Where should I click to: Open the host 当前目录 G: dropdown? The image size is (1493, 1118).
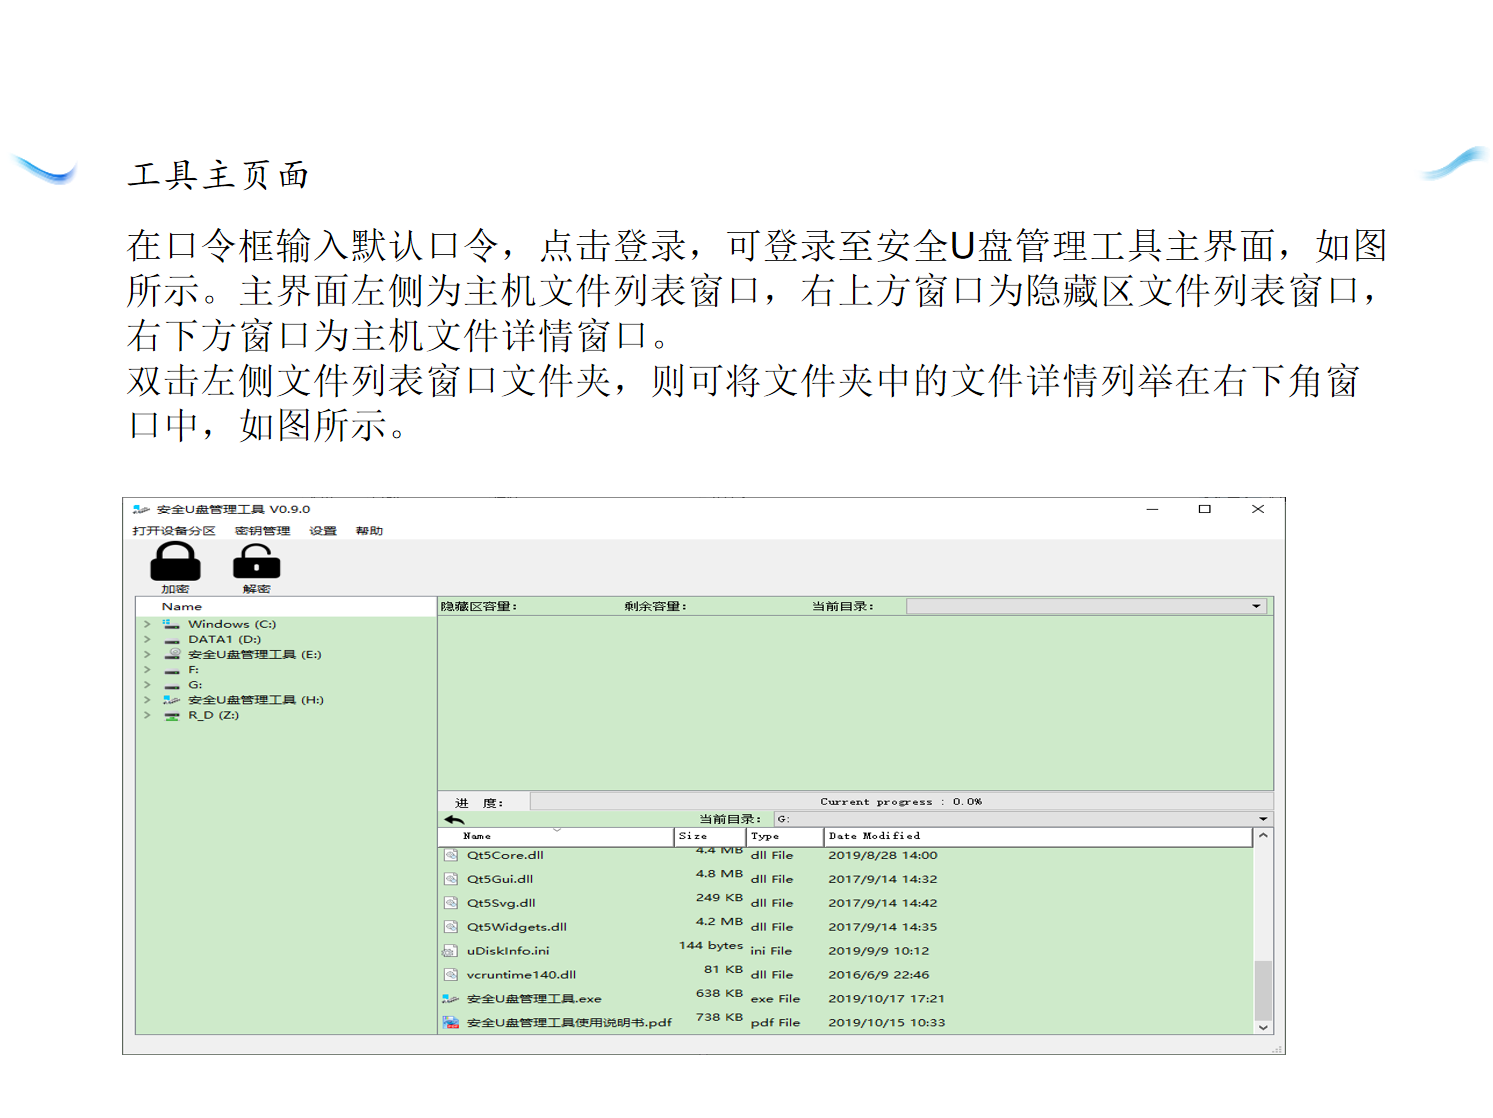1263,819
